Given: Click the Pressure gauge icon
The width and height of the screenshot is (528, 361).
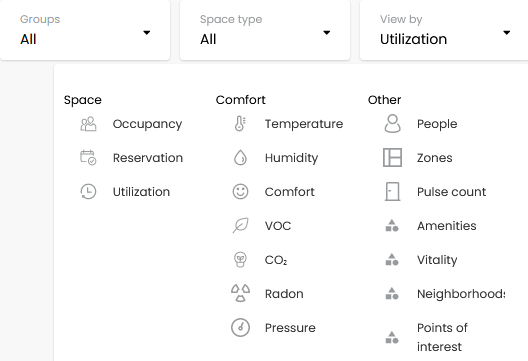Looking at the screenshot, I should [240, 327].
